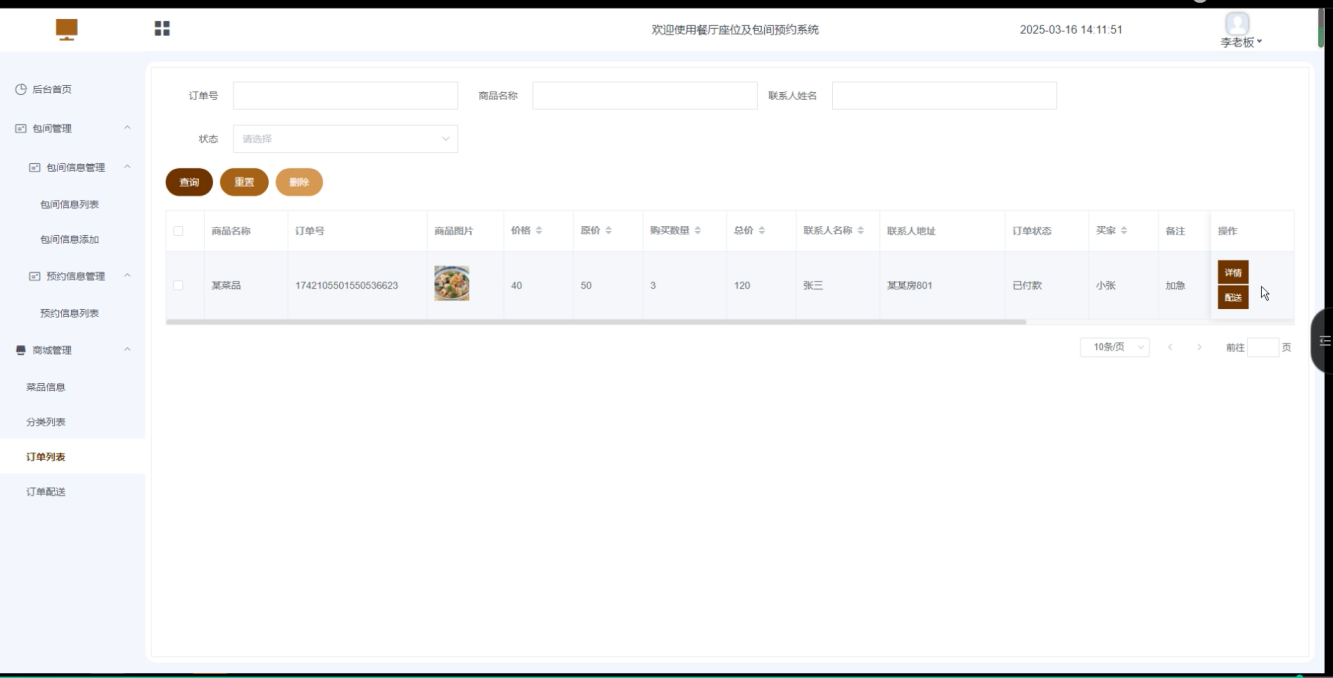Click the 配送 button for 某菜品 order
This screenshot has height=678, width=1333.
pyautogui.click(x=1233, y=298)
